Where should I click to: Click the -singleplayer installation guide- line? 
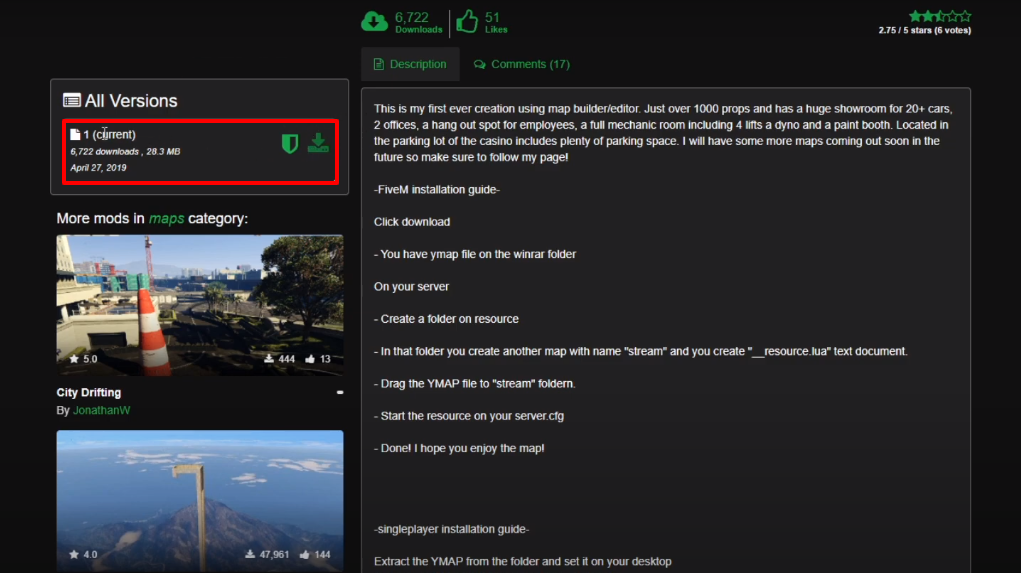click(451, 529)
